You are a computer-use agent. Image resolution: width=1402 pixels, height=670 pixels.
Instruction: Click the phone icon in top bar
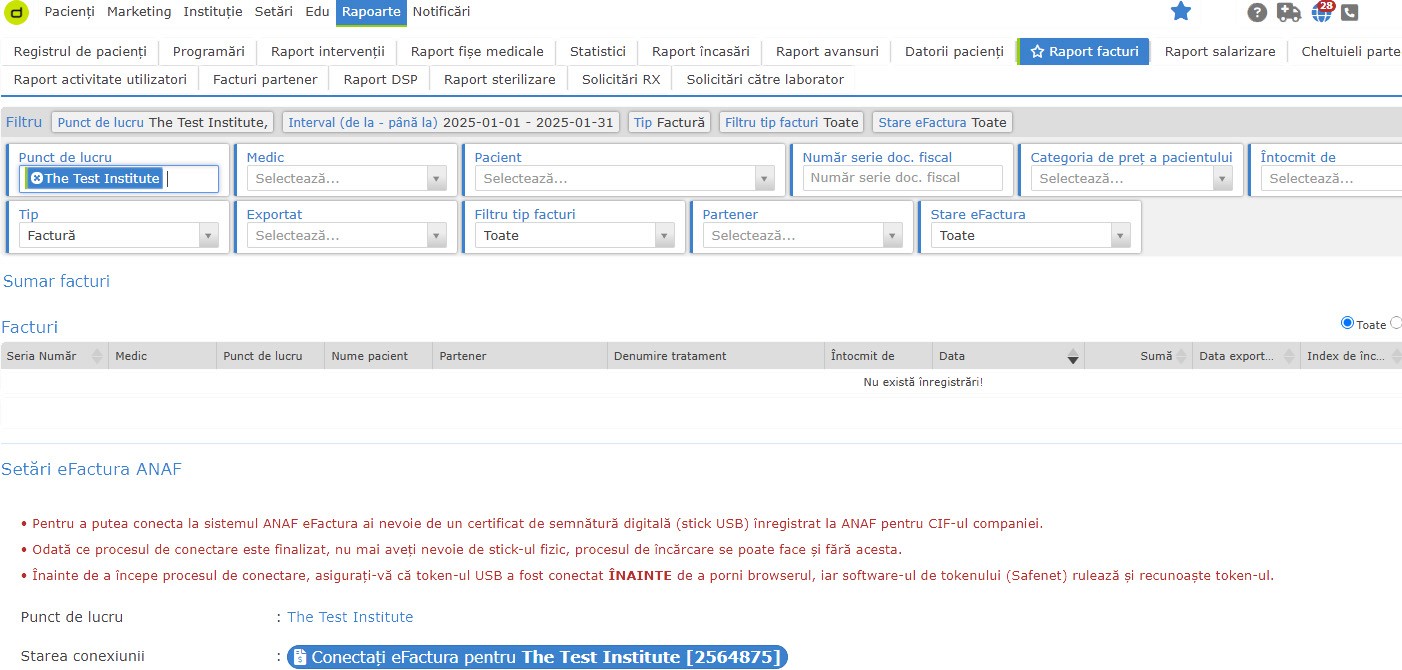1350,12
